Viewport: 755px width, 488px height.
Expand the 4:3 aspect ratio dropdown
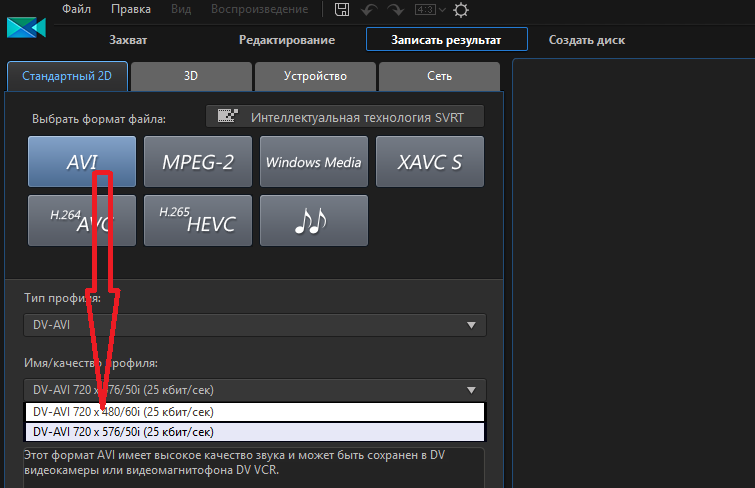click(x=427, y=10)
